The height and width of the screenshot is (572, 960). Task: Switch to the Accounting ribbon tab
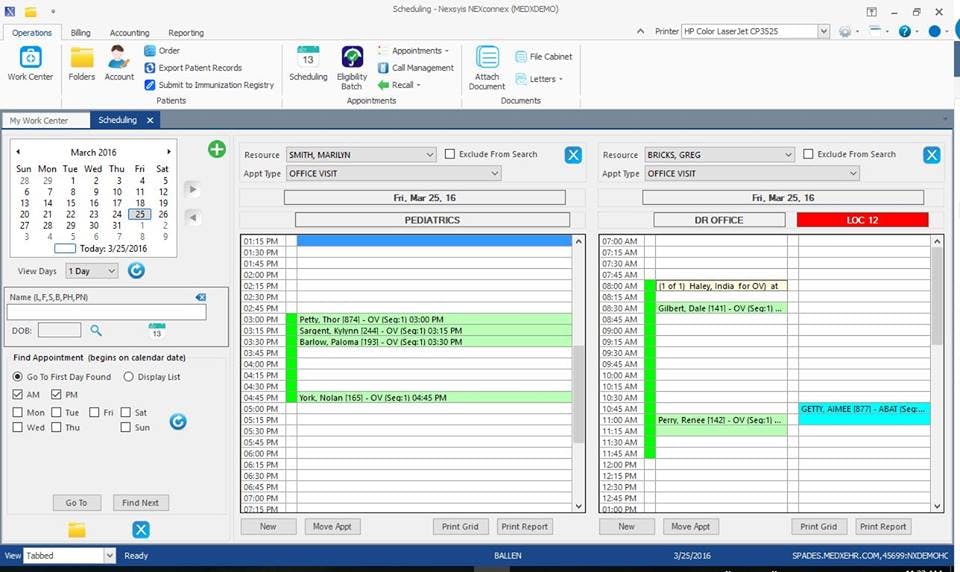(129, 32)
